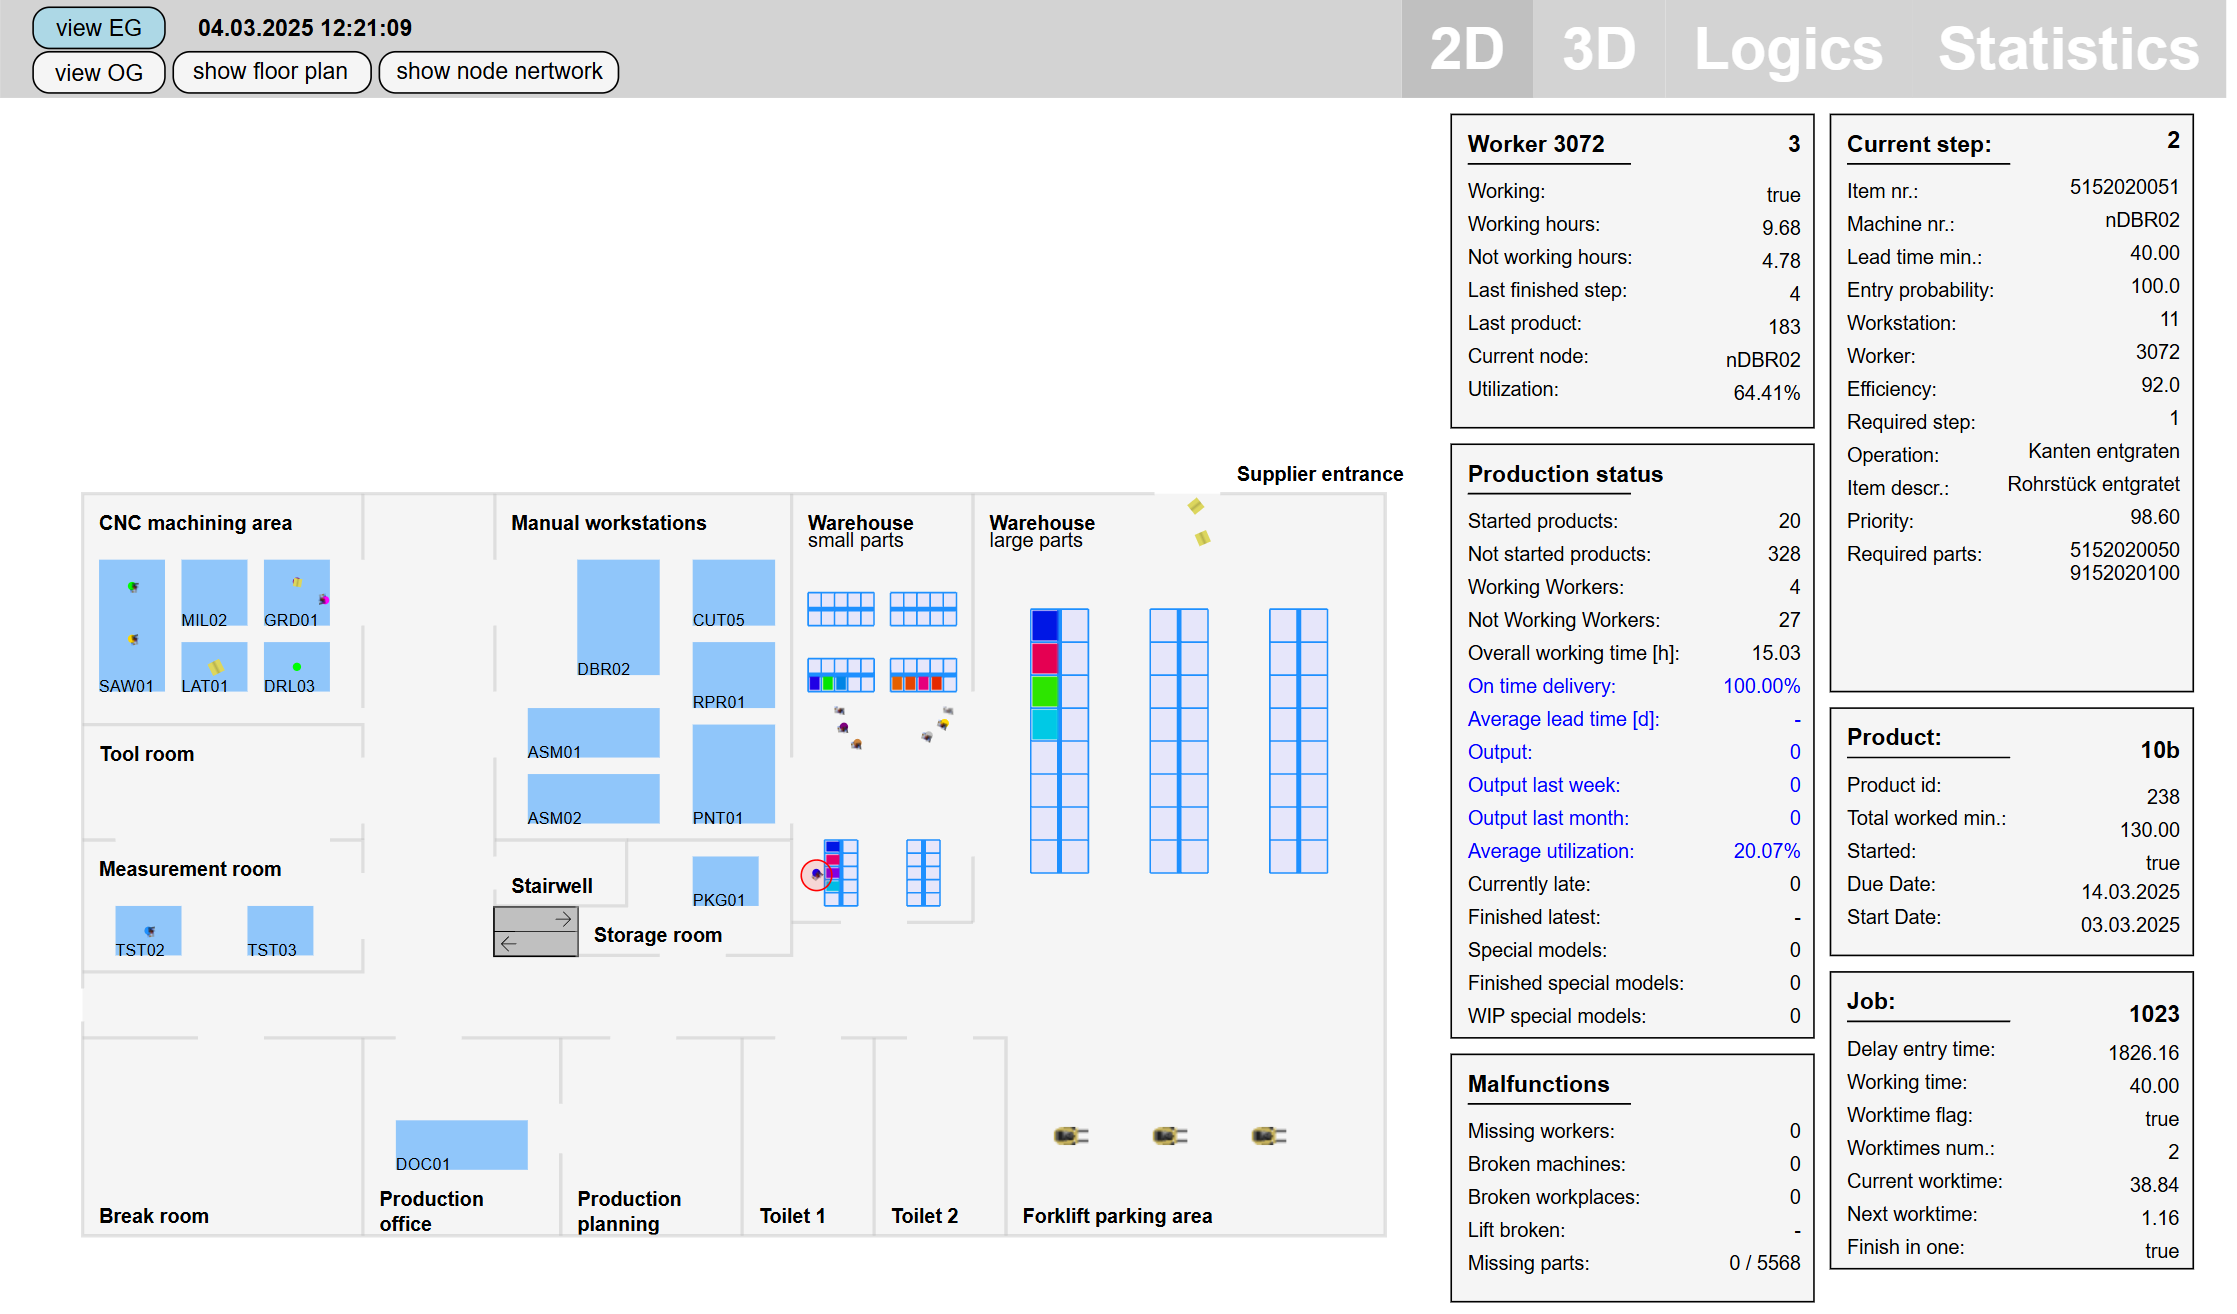
Task: Click the stairwell elevator arrows box
Action: tap(535, 931)
